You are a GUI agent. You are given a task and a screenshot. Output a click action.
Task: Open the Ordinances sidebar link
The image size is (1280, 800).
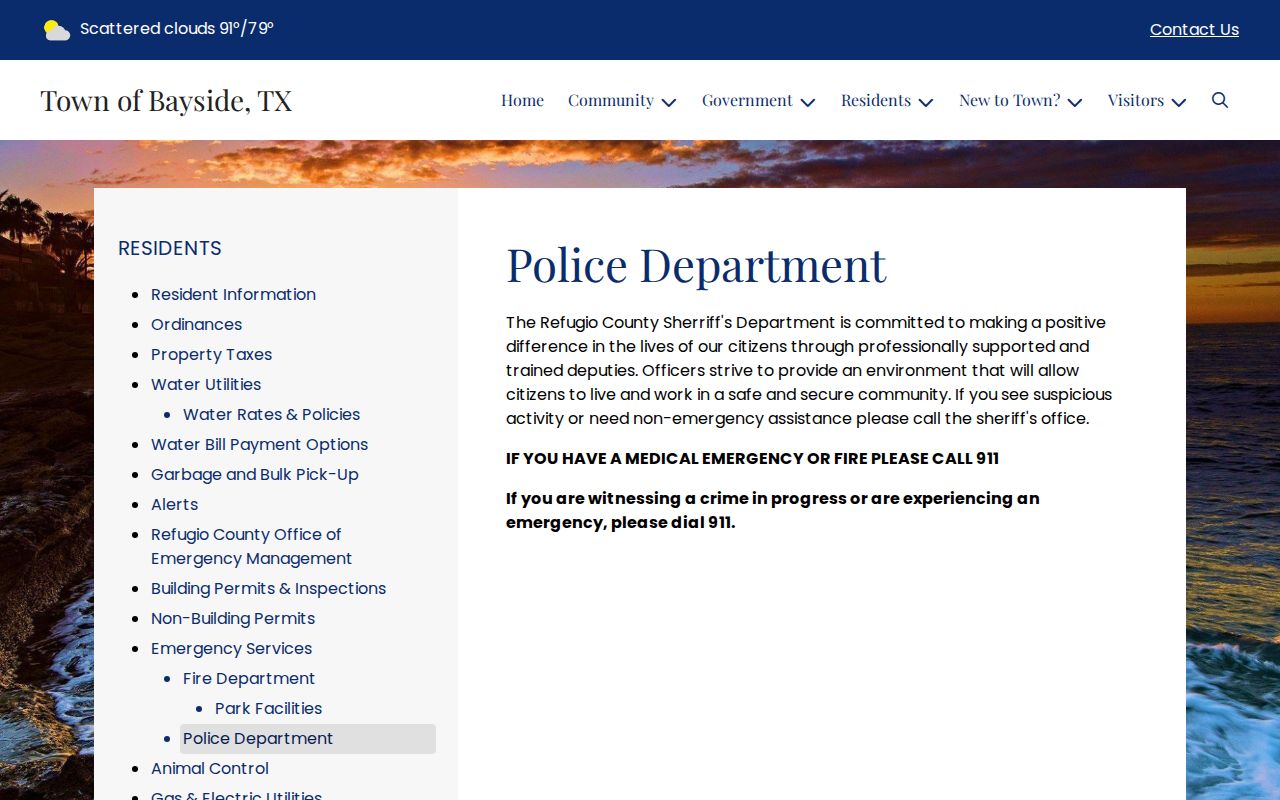(196, 324)
